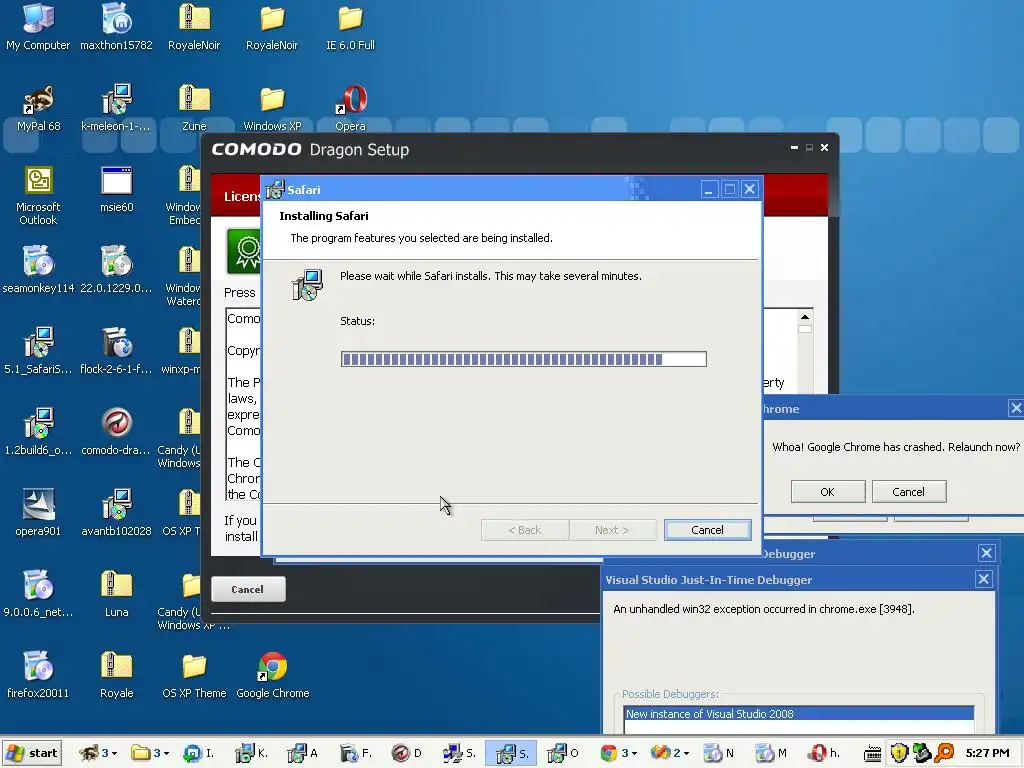Expand Chrome taskbar group with 3 windows
The image size is (1024, 768).
(x=619, y=753)
